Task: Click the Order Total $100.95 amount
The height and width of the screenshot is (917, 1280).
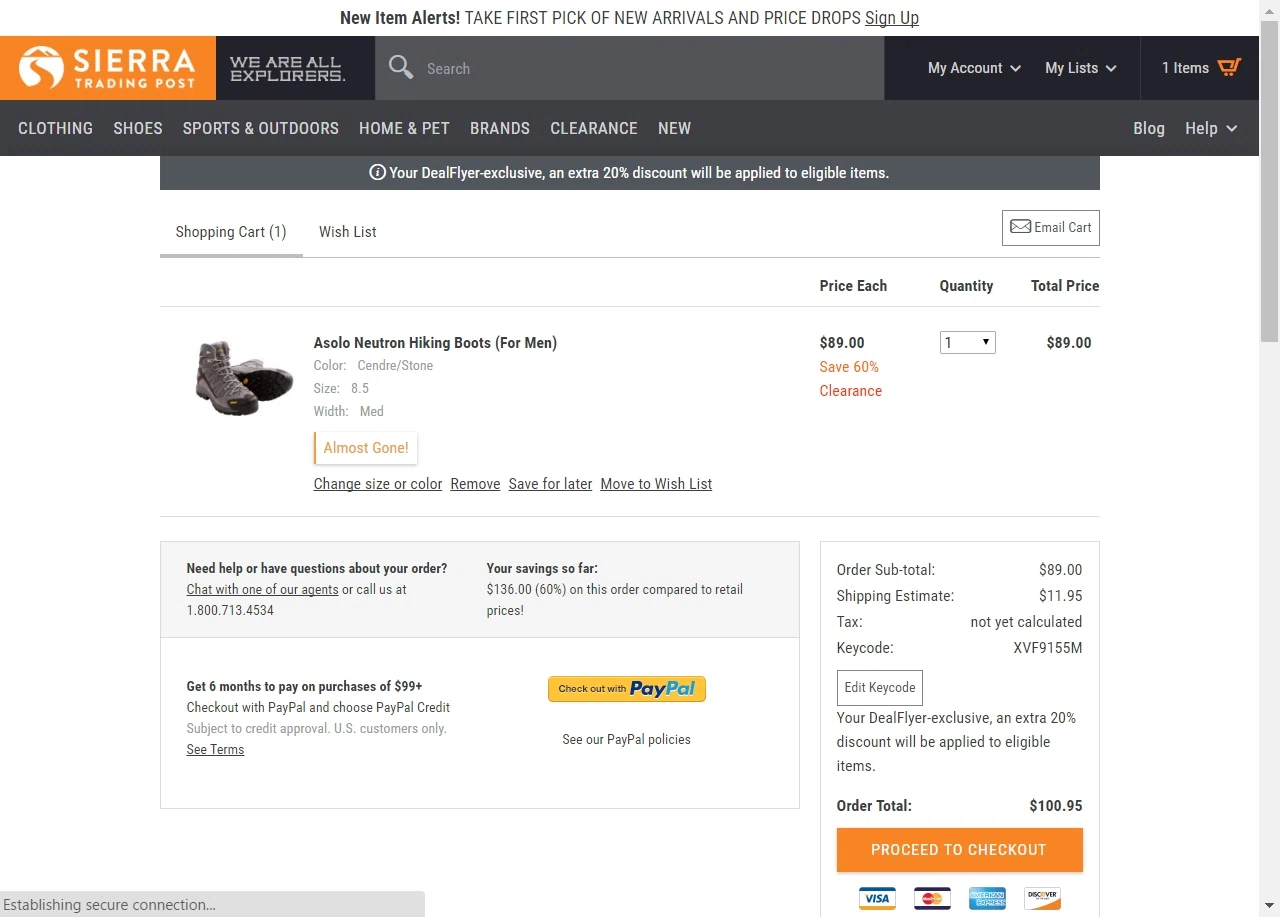Action: pos(1056,806)
